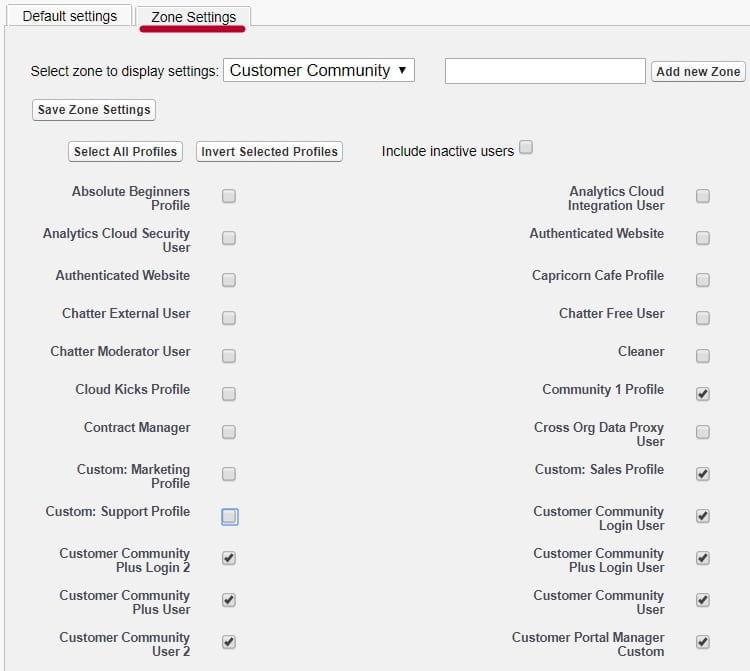Check the Custom: Marketing Profile checkbox
The width and height of the screenshot is (750, 671).
pos(229,474)
